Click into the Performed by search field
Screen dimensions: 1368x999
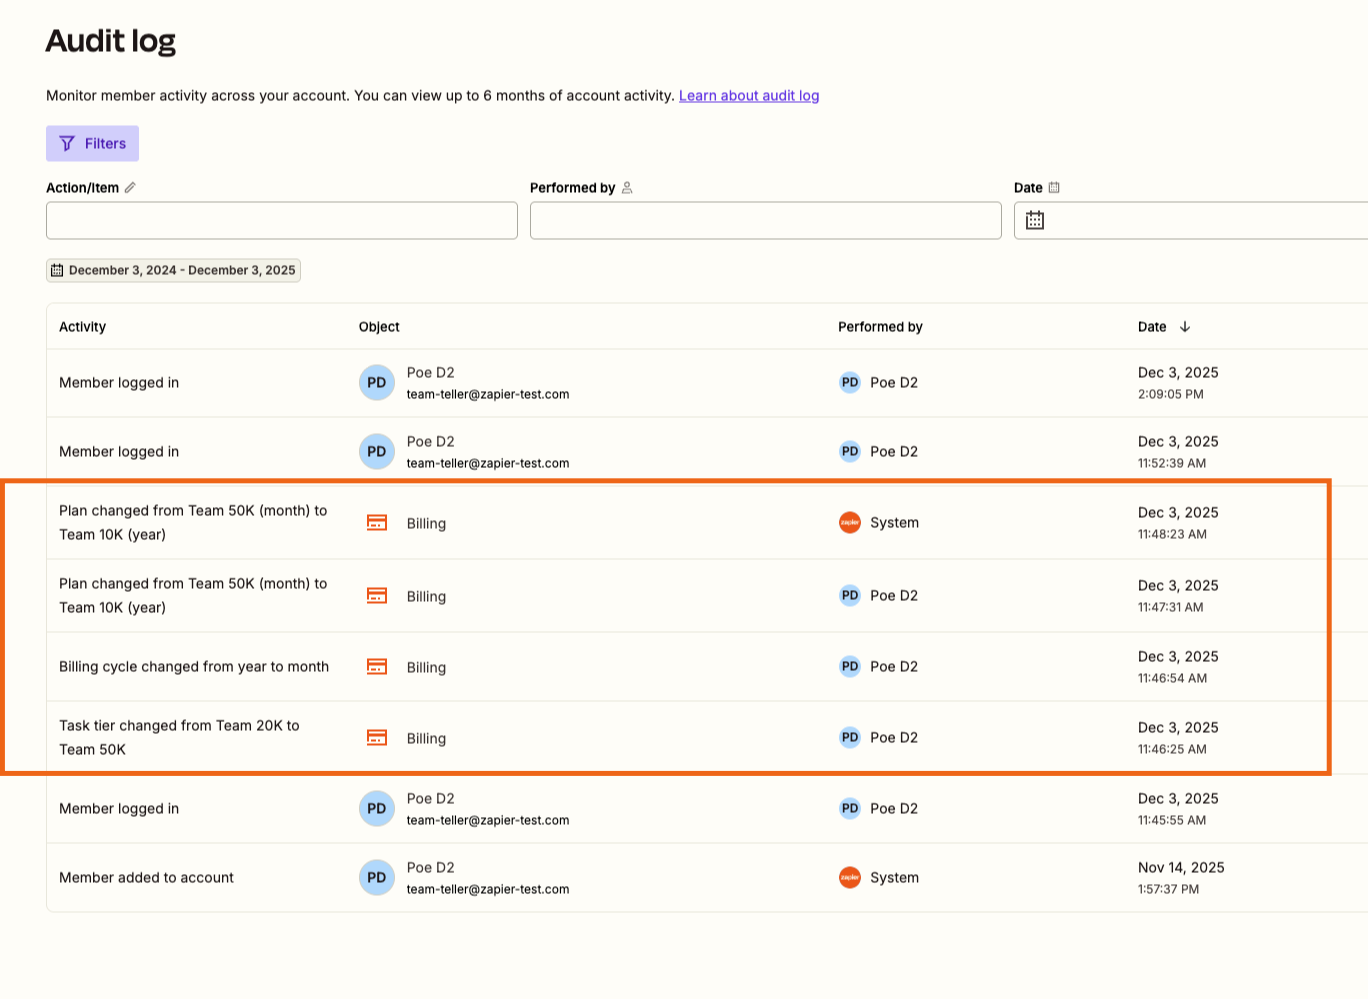click(x=765, y=220)
